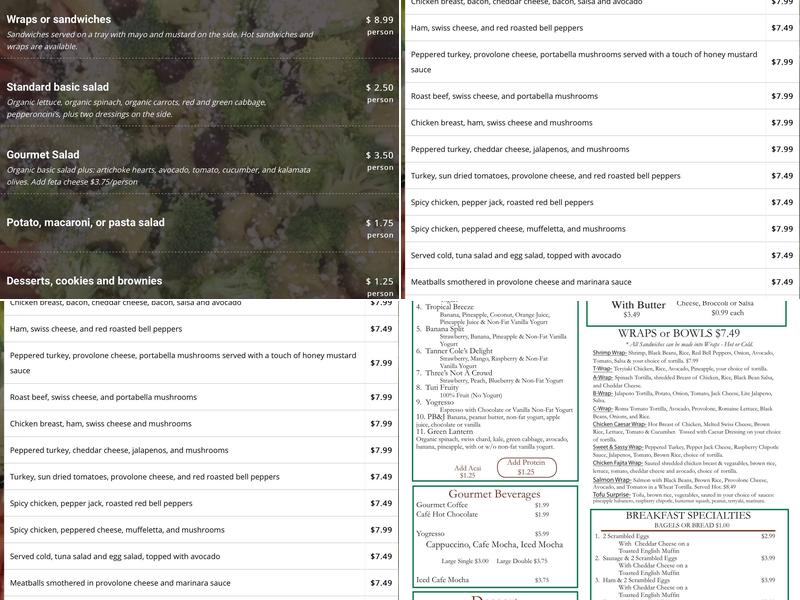
Task: Click the Chicken Caesar Wrap link
Action: pyautogui.click(x=619, y=424)
